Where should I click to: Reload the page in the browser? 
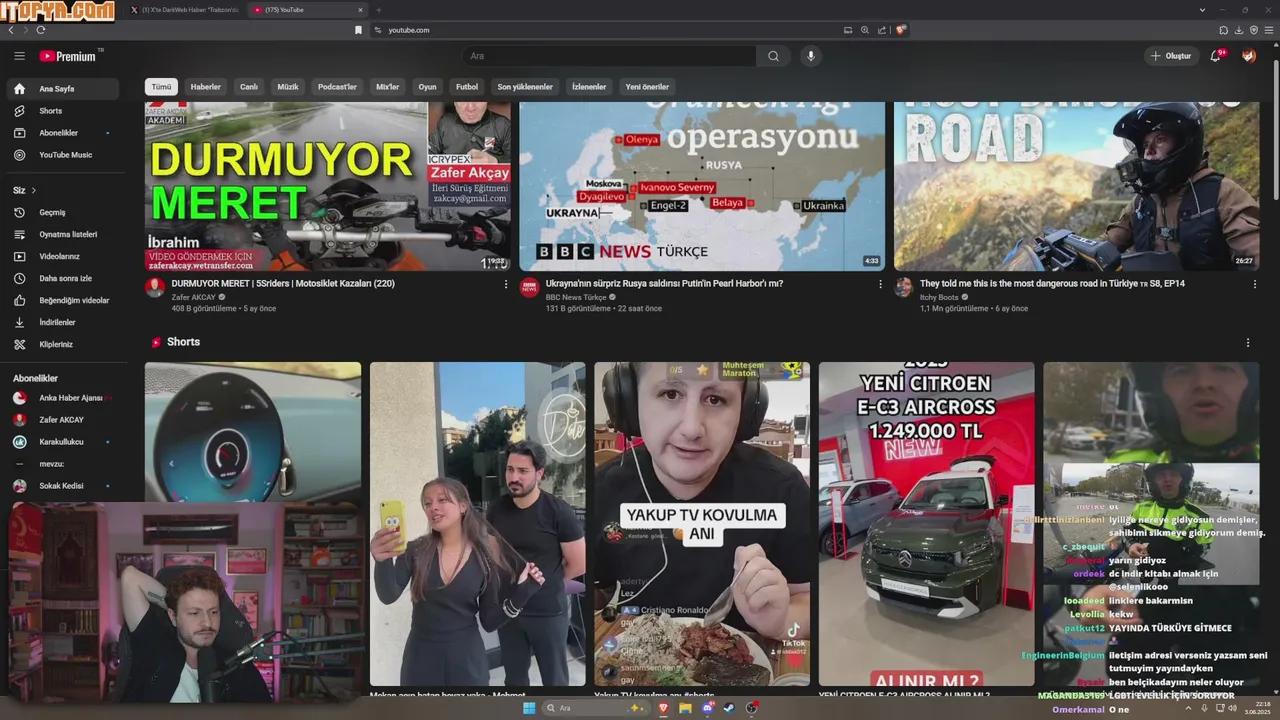(41, 30)
